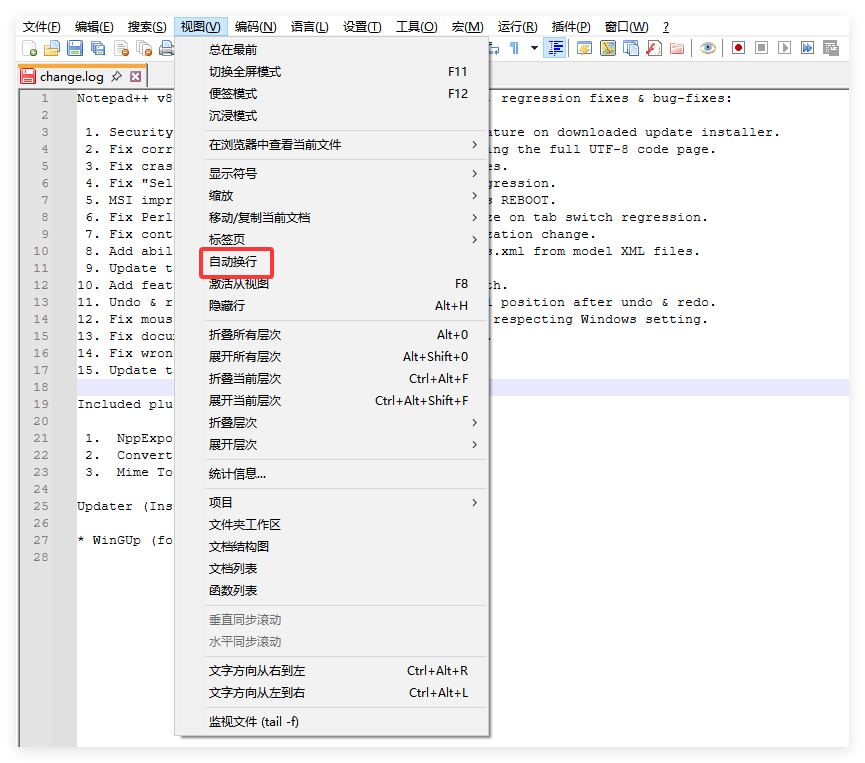Open the 语言(L) menu
The width and height of the screenshot is (865, 763).
click(309, 27)
